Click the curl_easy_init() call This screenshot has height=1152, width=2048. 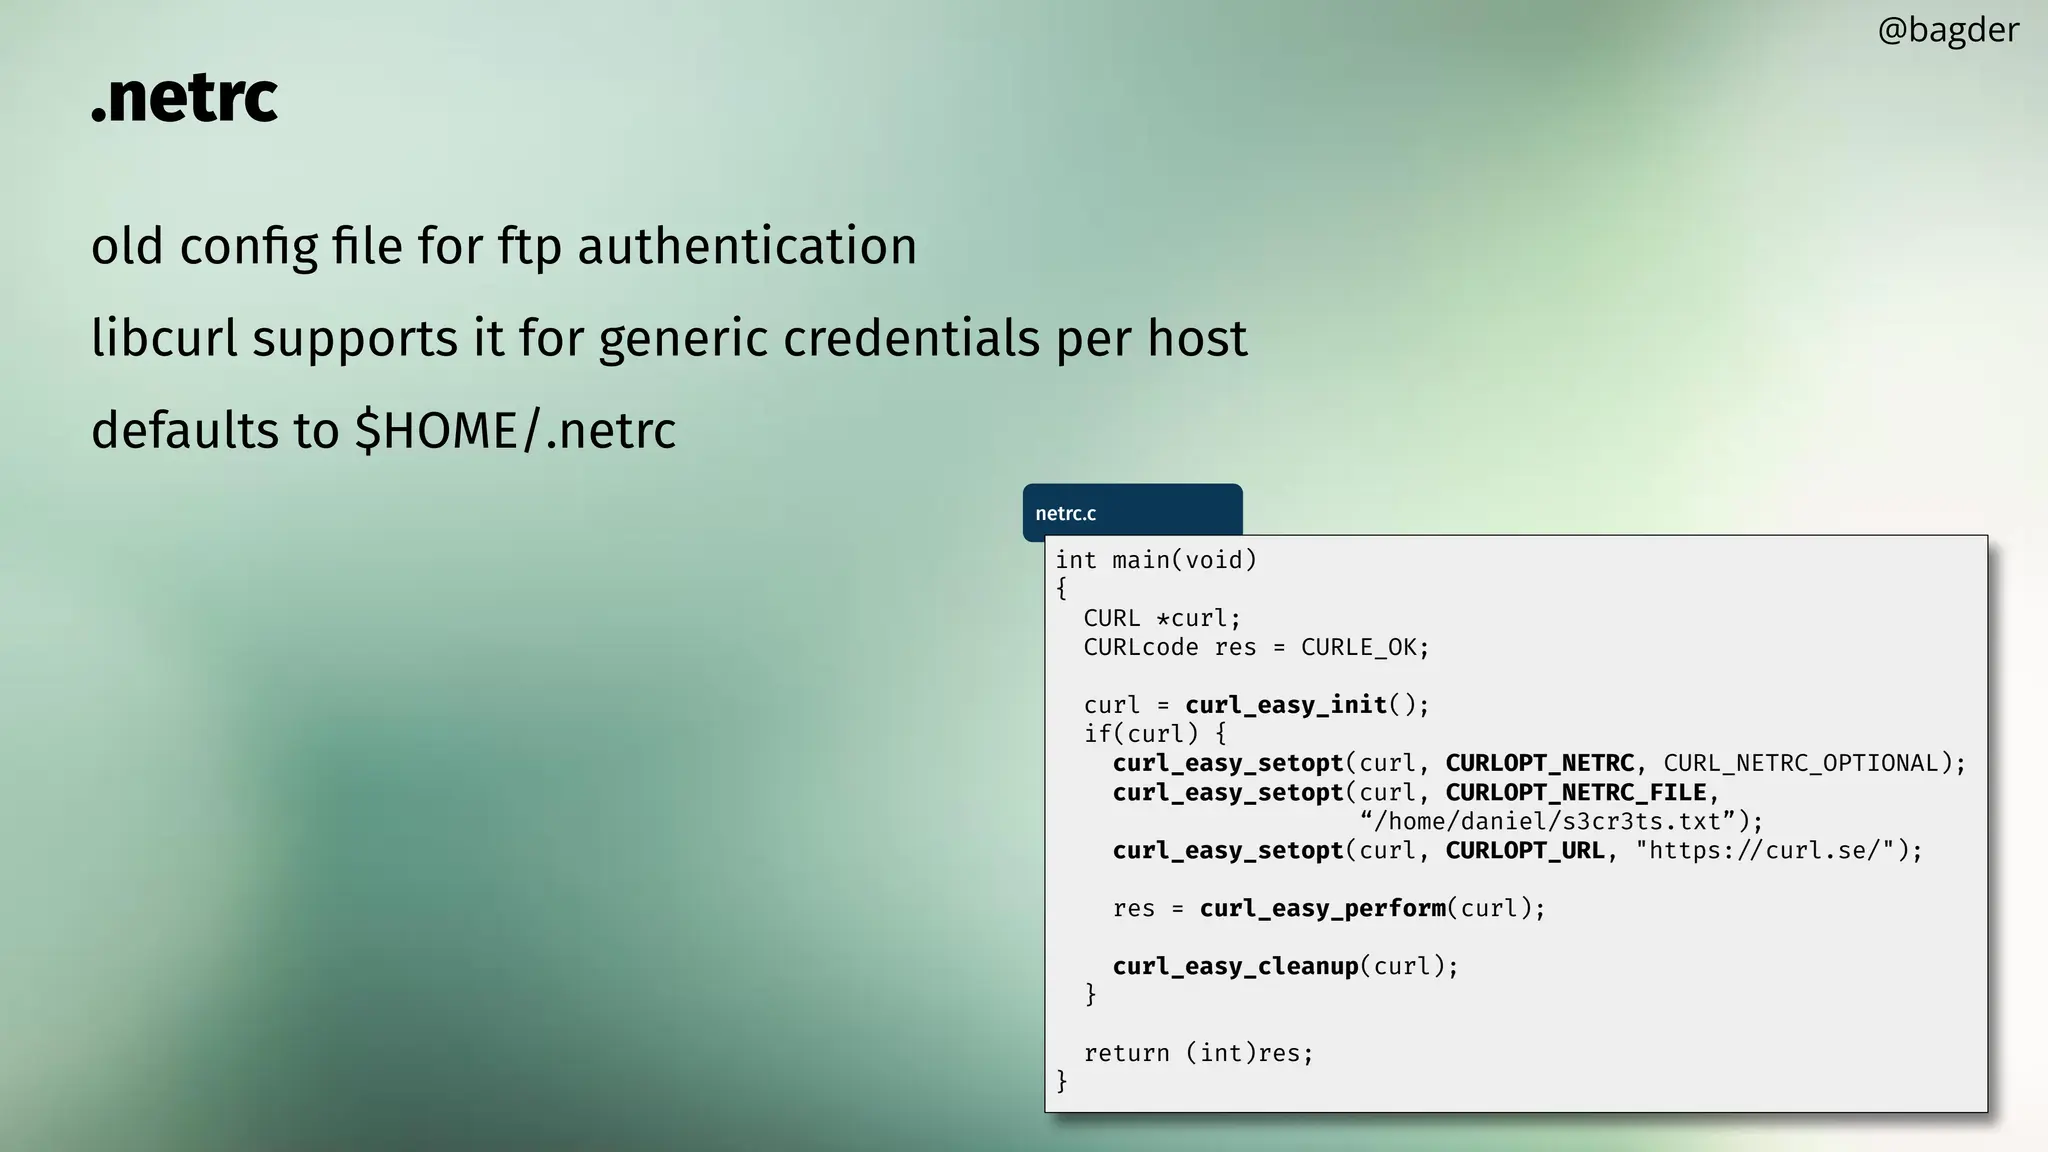point(1308,705)
